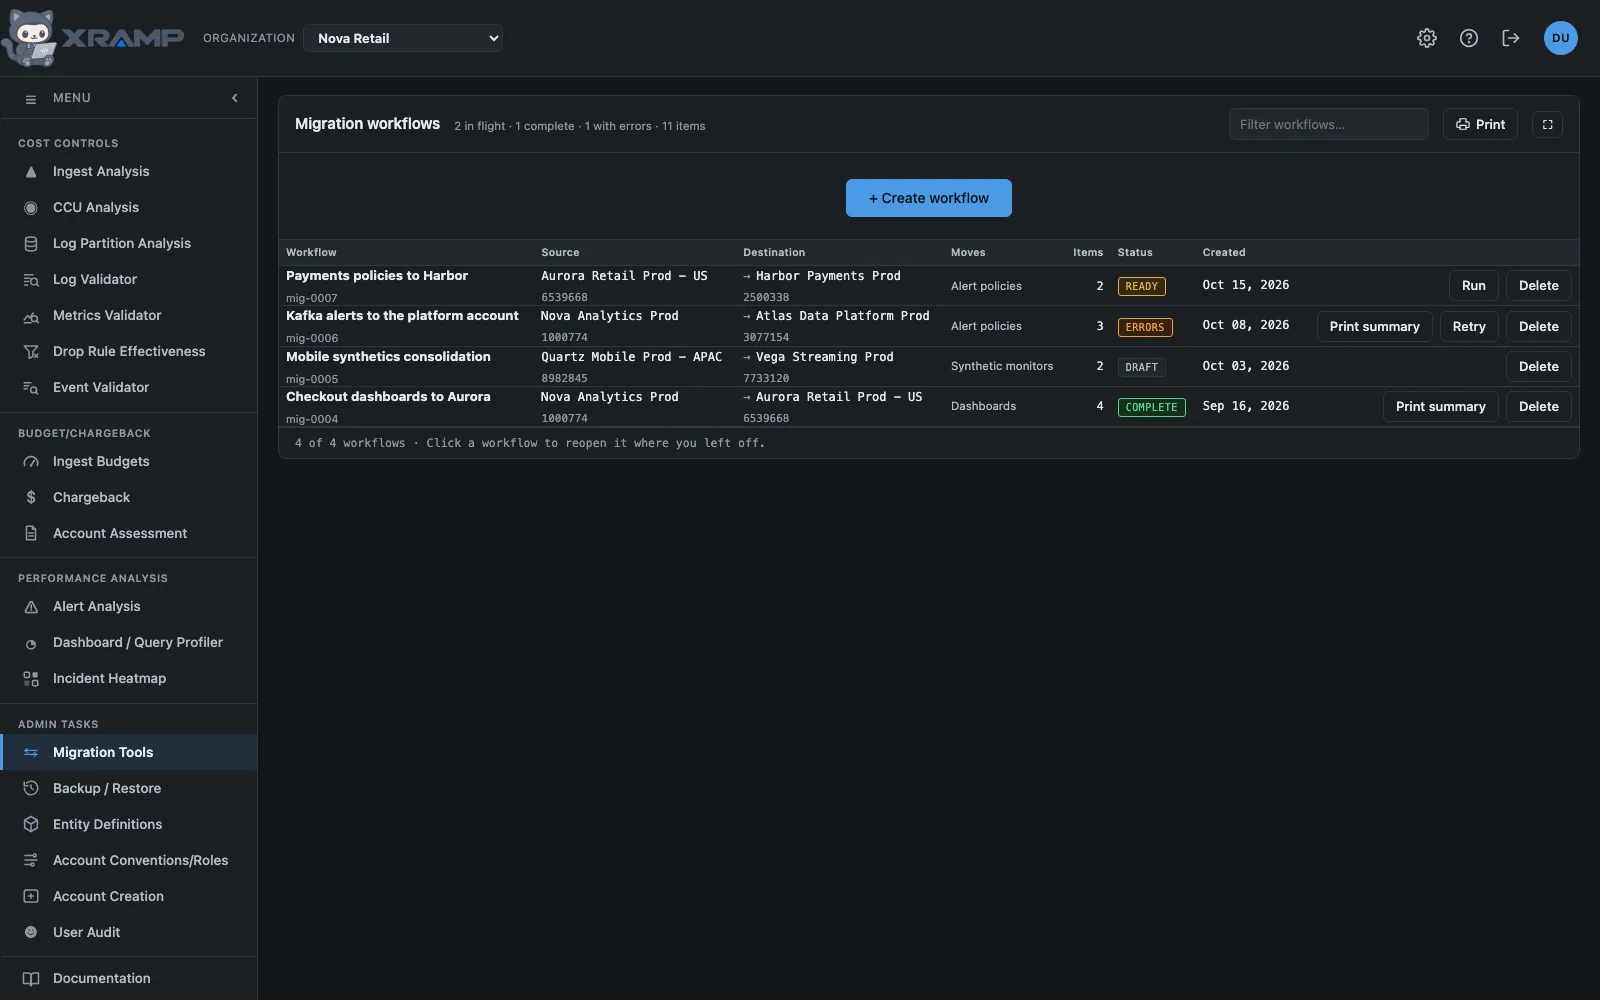
Task: Navigate to Backup / Restore
Action: (x=128, y=789)
